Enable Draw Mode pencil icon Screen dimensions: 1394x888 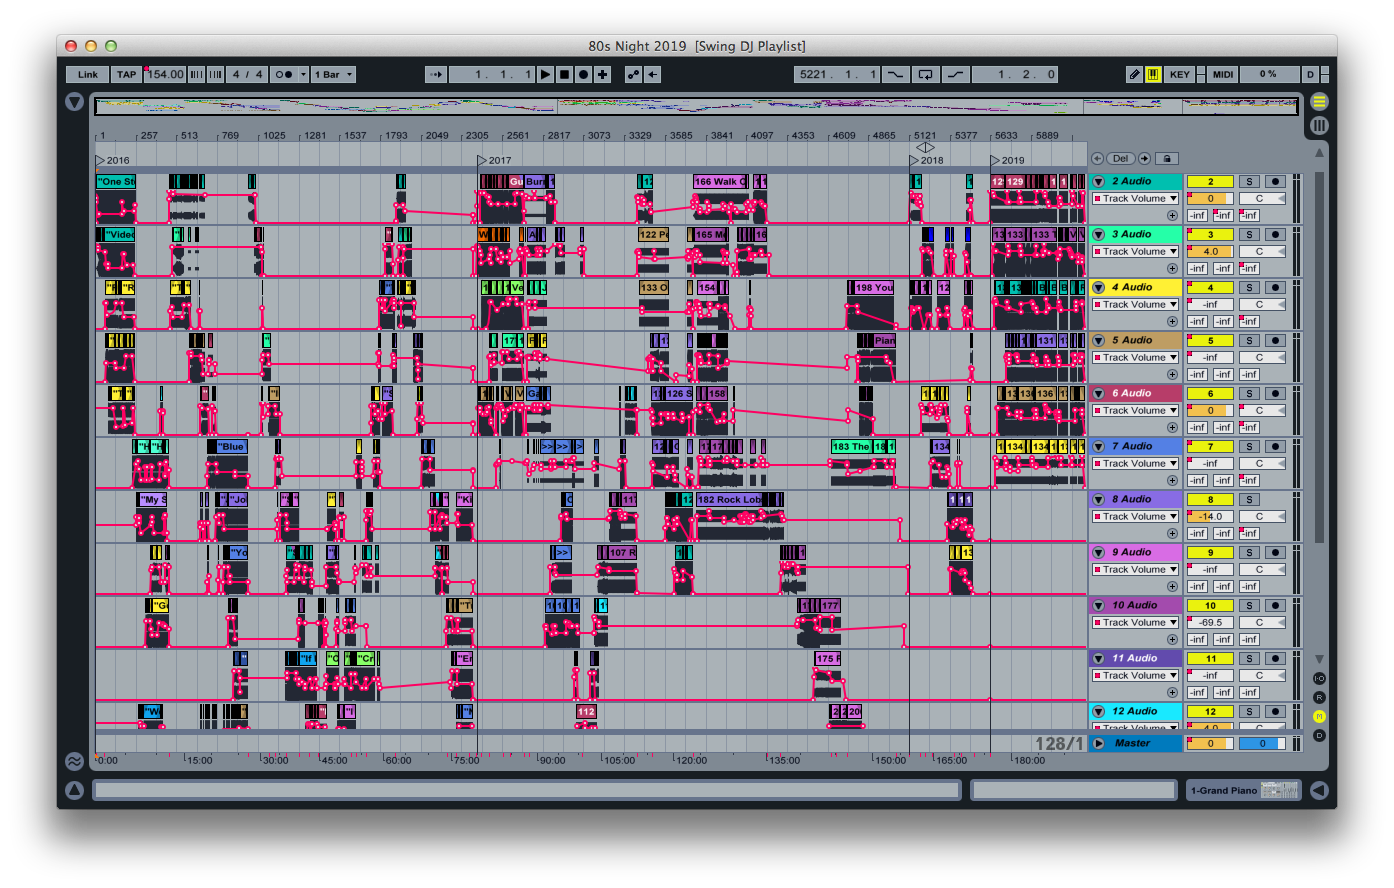[x=1134, y=74]
